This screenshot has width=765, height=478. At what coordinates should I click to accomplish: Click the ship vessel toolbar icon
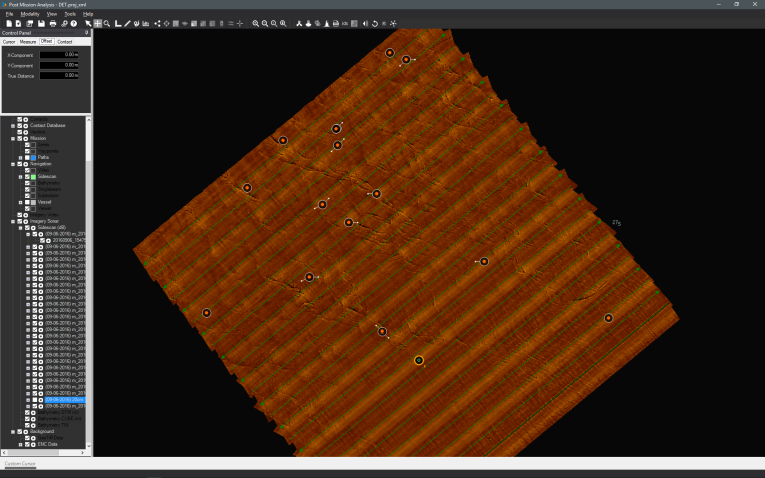[x=308, y=23]
